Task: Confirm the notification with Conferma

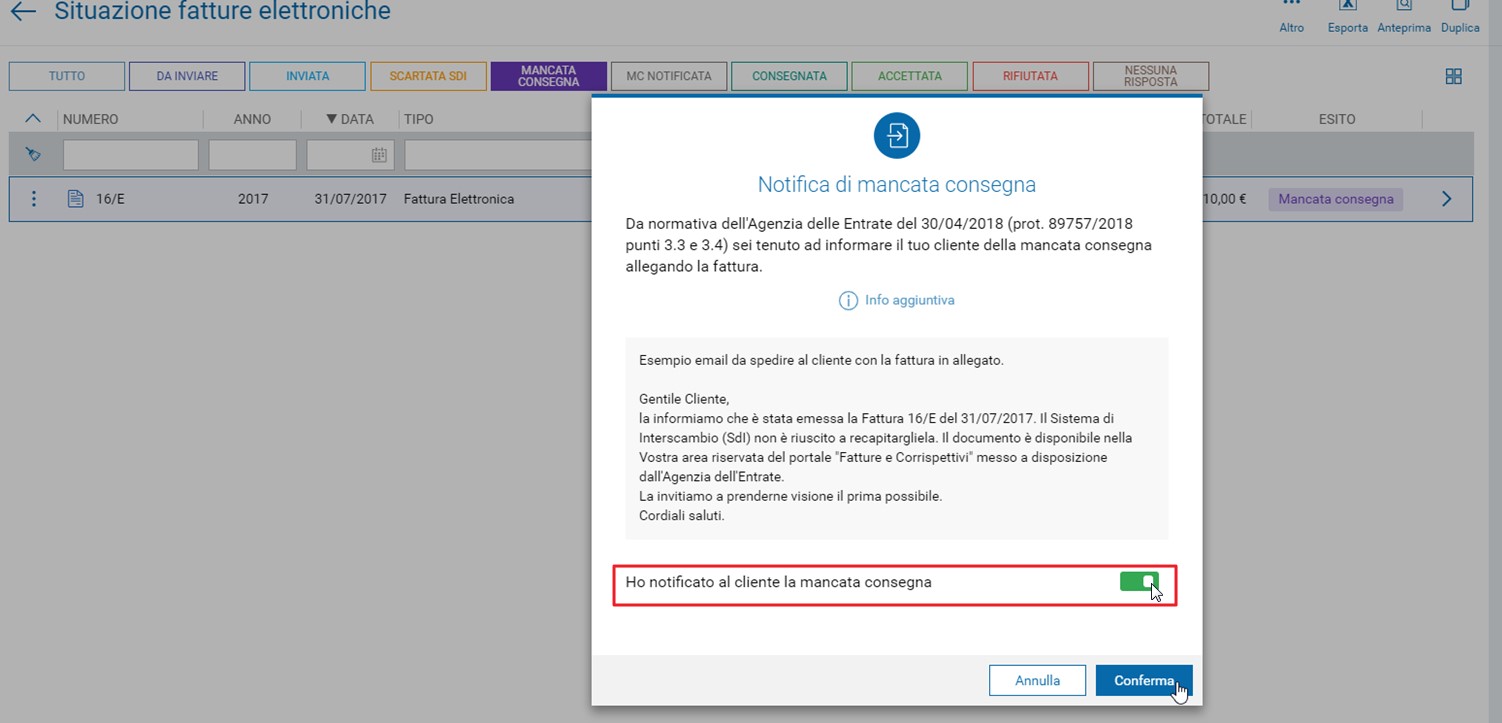Action: coord(1144,680)
